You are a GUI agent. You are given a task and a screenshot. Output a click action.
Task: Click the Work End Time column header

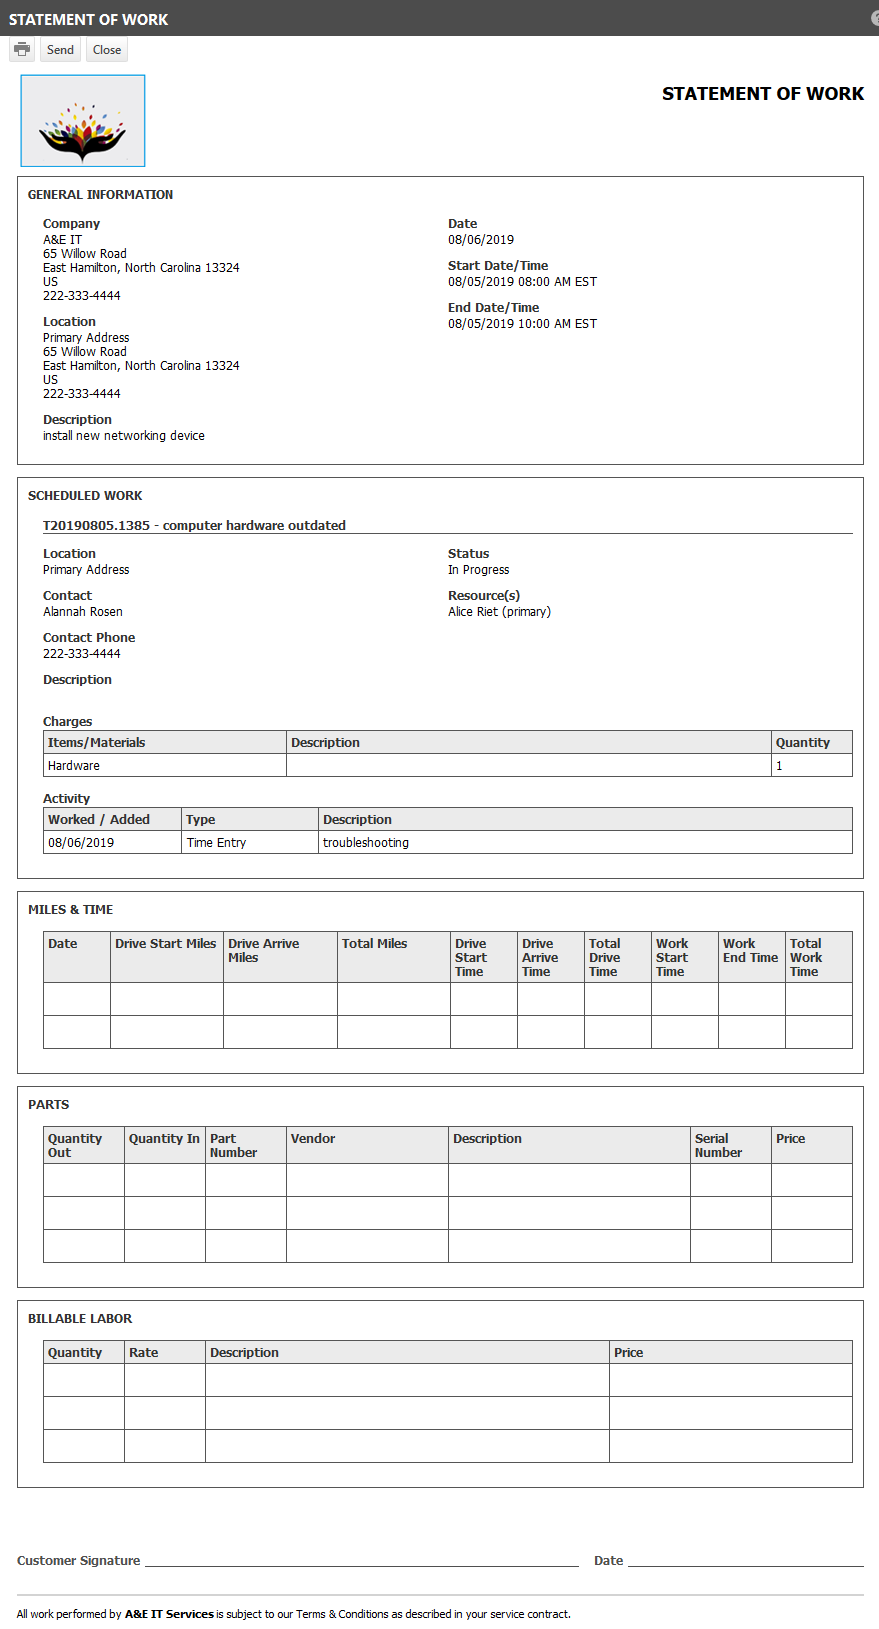coord(751,957)
